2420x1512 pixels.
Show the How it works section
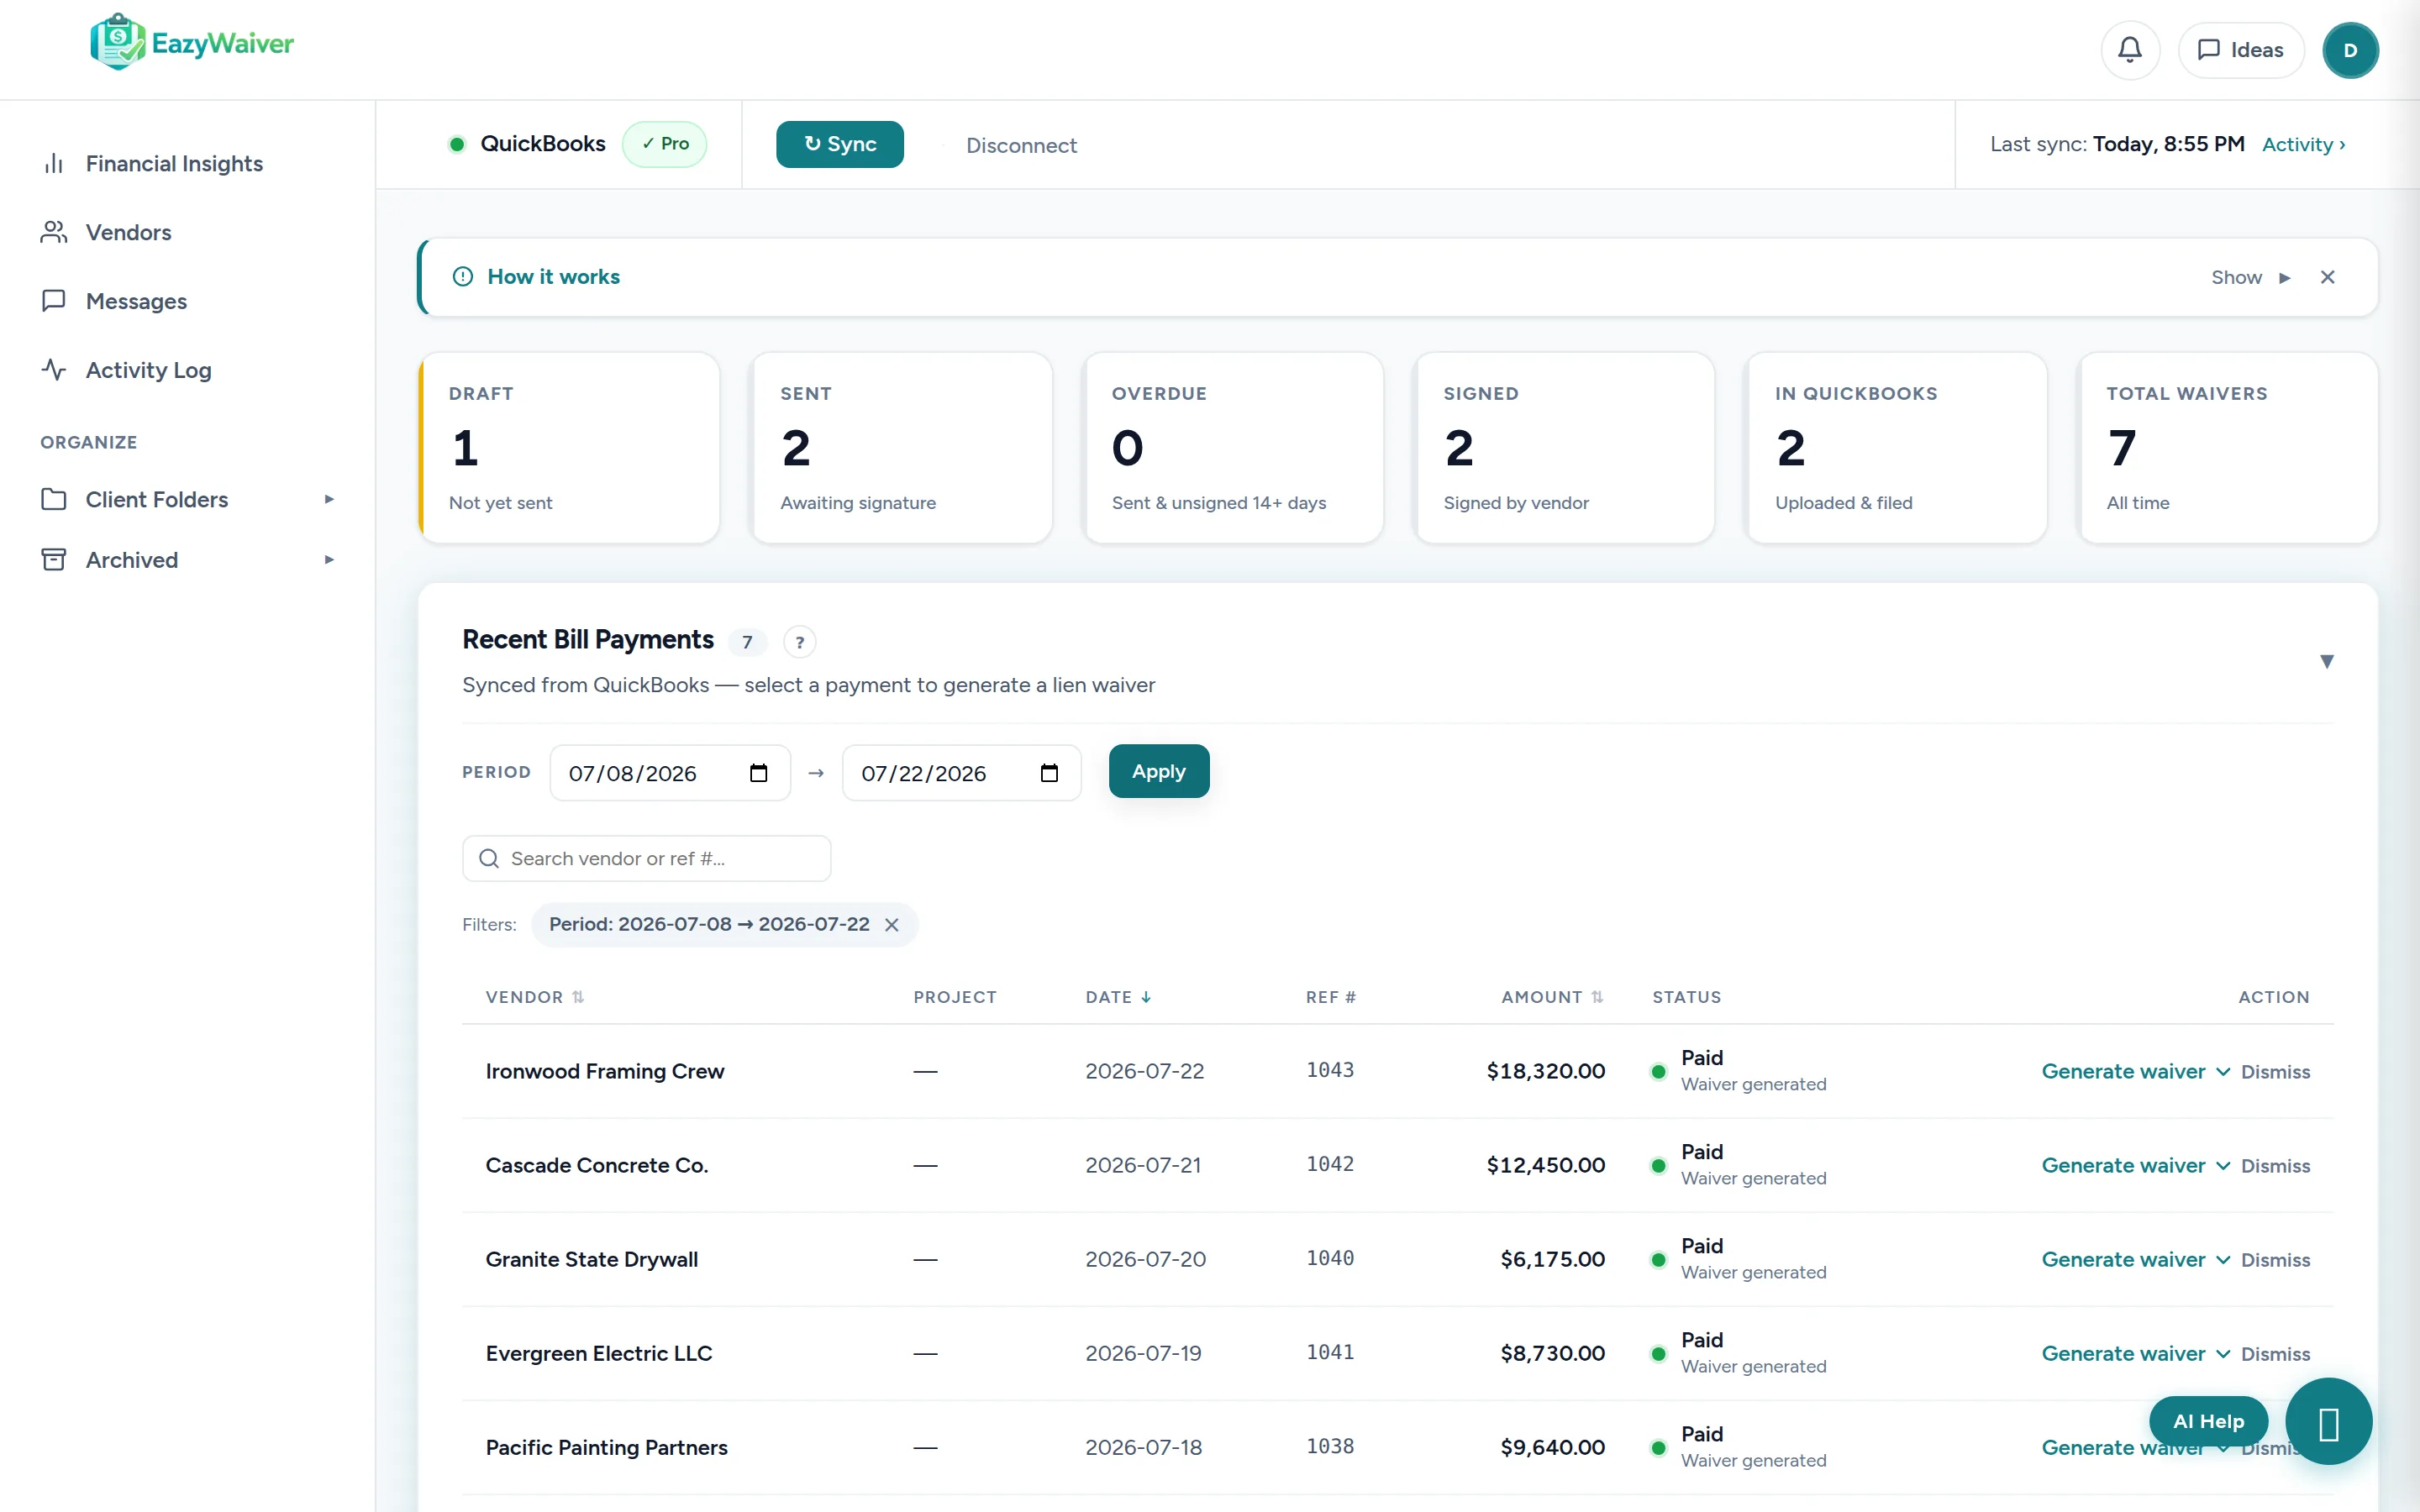(2250, 277)
